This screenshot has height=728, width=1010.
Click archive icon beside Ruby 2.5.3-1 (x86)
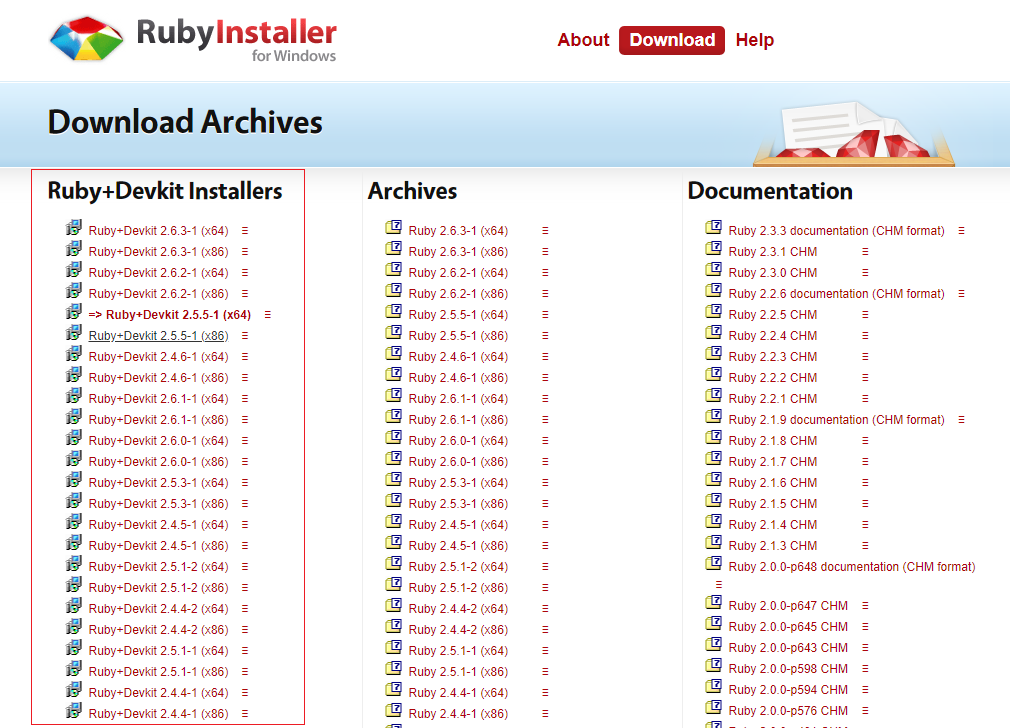(x=394, y=501)
